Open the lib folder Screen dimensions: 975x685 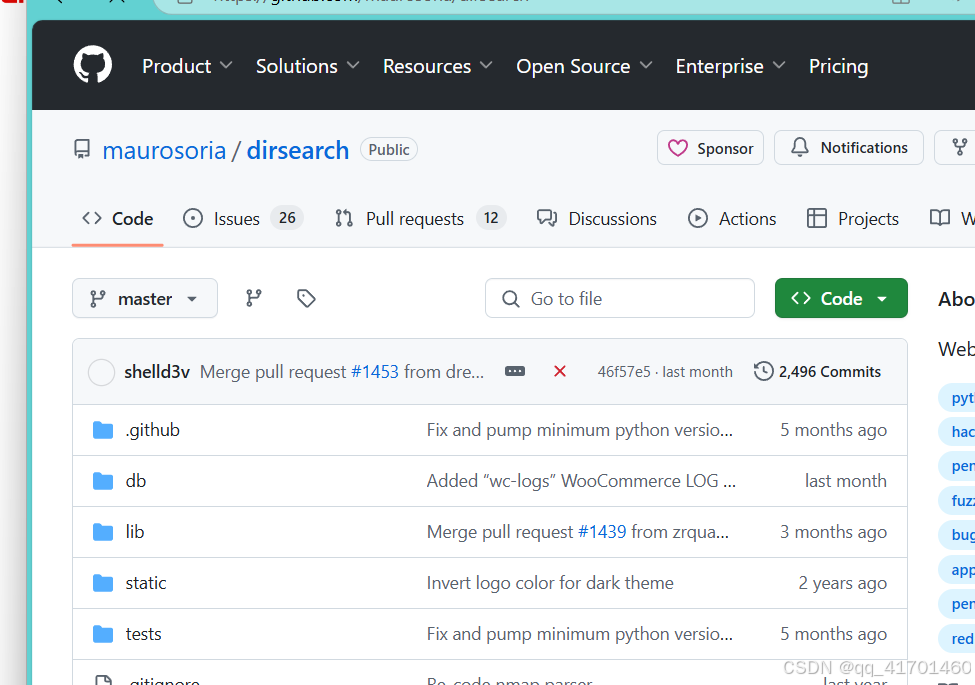[134, 532]
